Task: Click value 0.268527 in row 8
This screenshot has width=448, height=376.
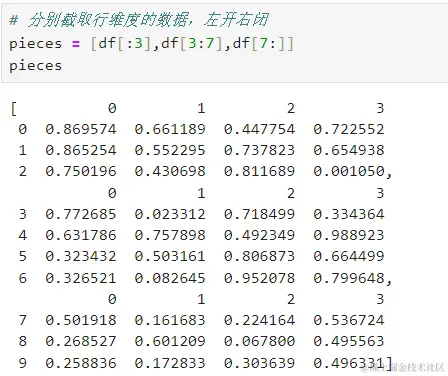Action: coord(81,341)
